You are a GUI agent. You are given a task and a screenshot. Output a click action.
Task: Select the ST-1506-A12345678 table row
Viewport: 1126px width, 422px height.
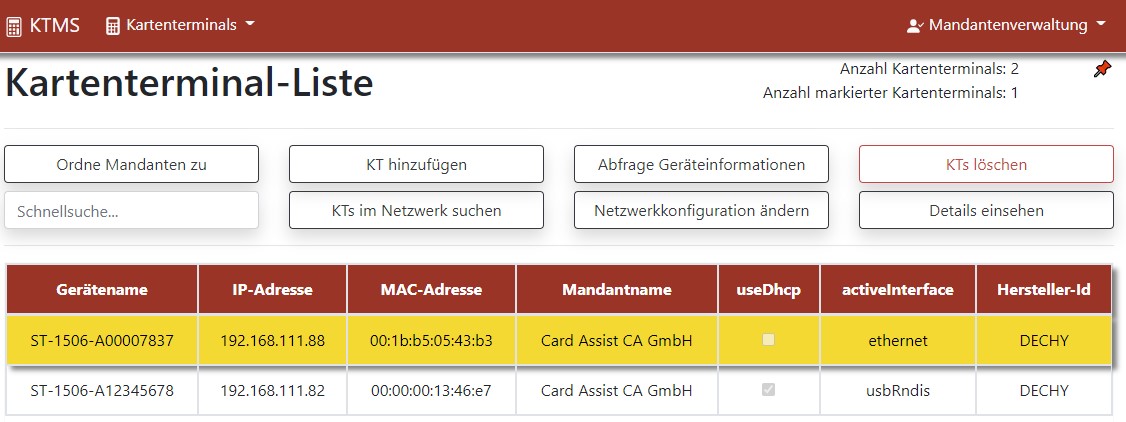[559, 391]
